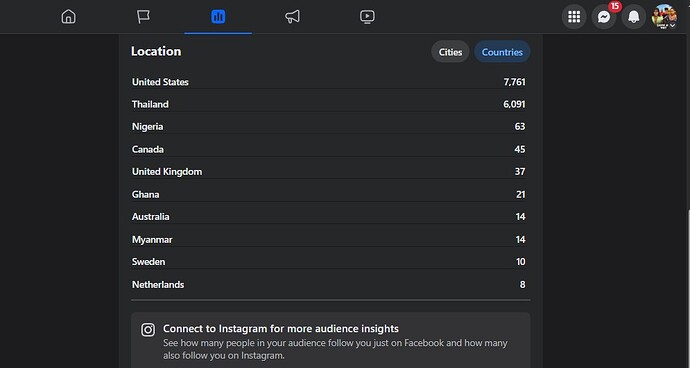Screen dimensions: 690x368
Task: Select the Insights bar chart icon
Action: point(218,17)
